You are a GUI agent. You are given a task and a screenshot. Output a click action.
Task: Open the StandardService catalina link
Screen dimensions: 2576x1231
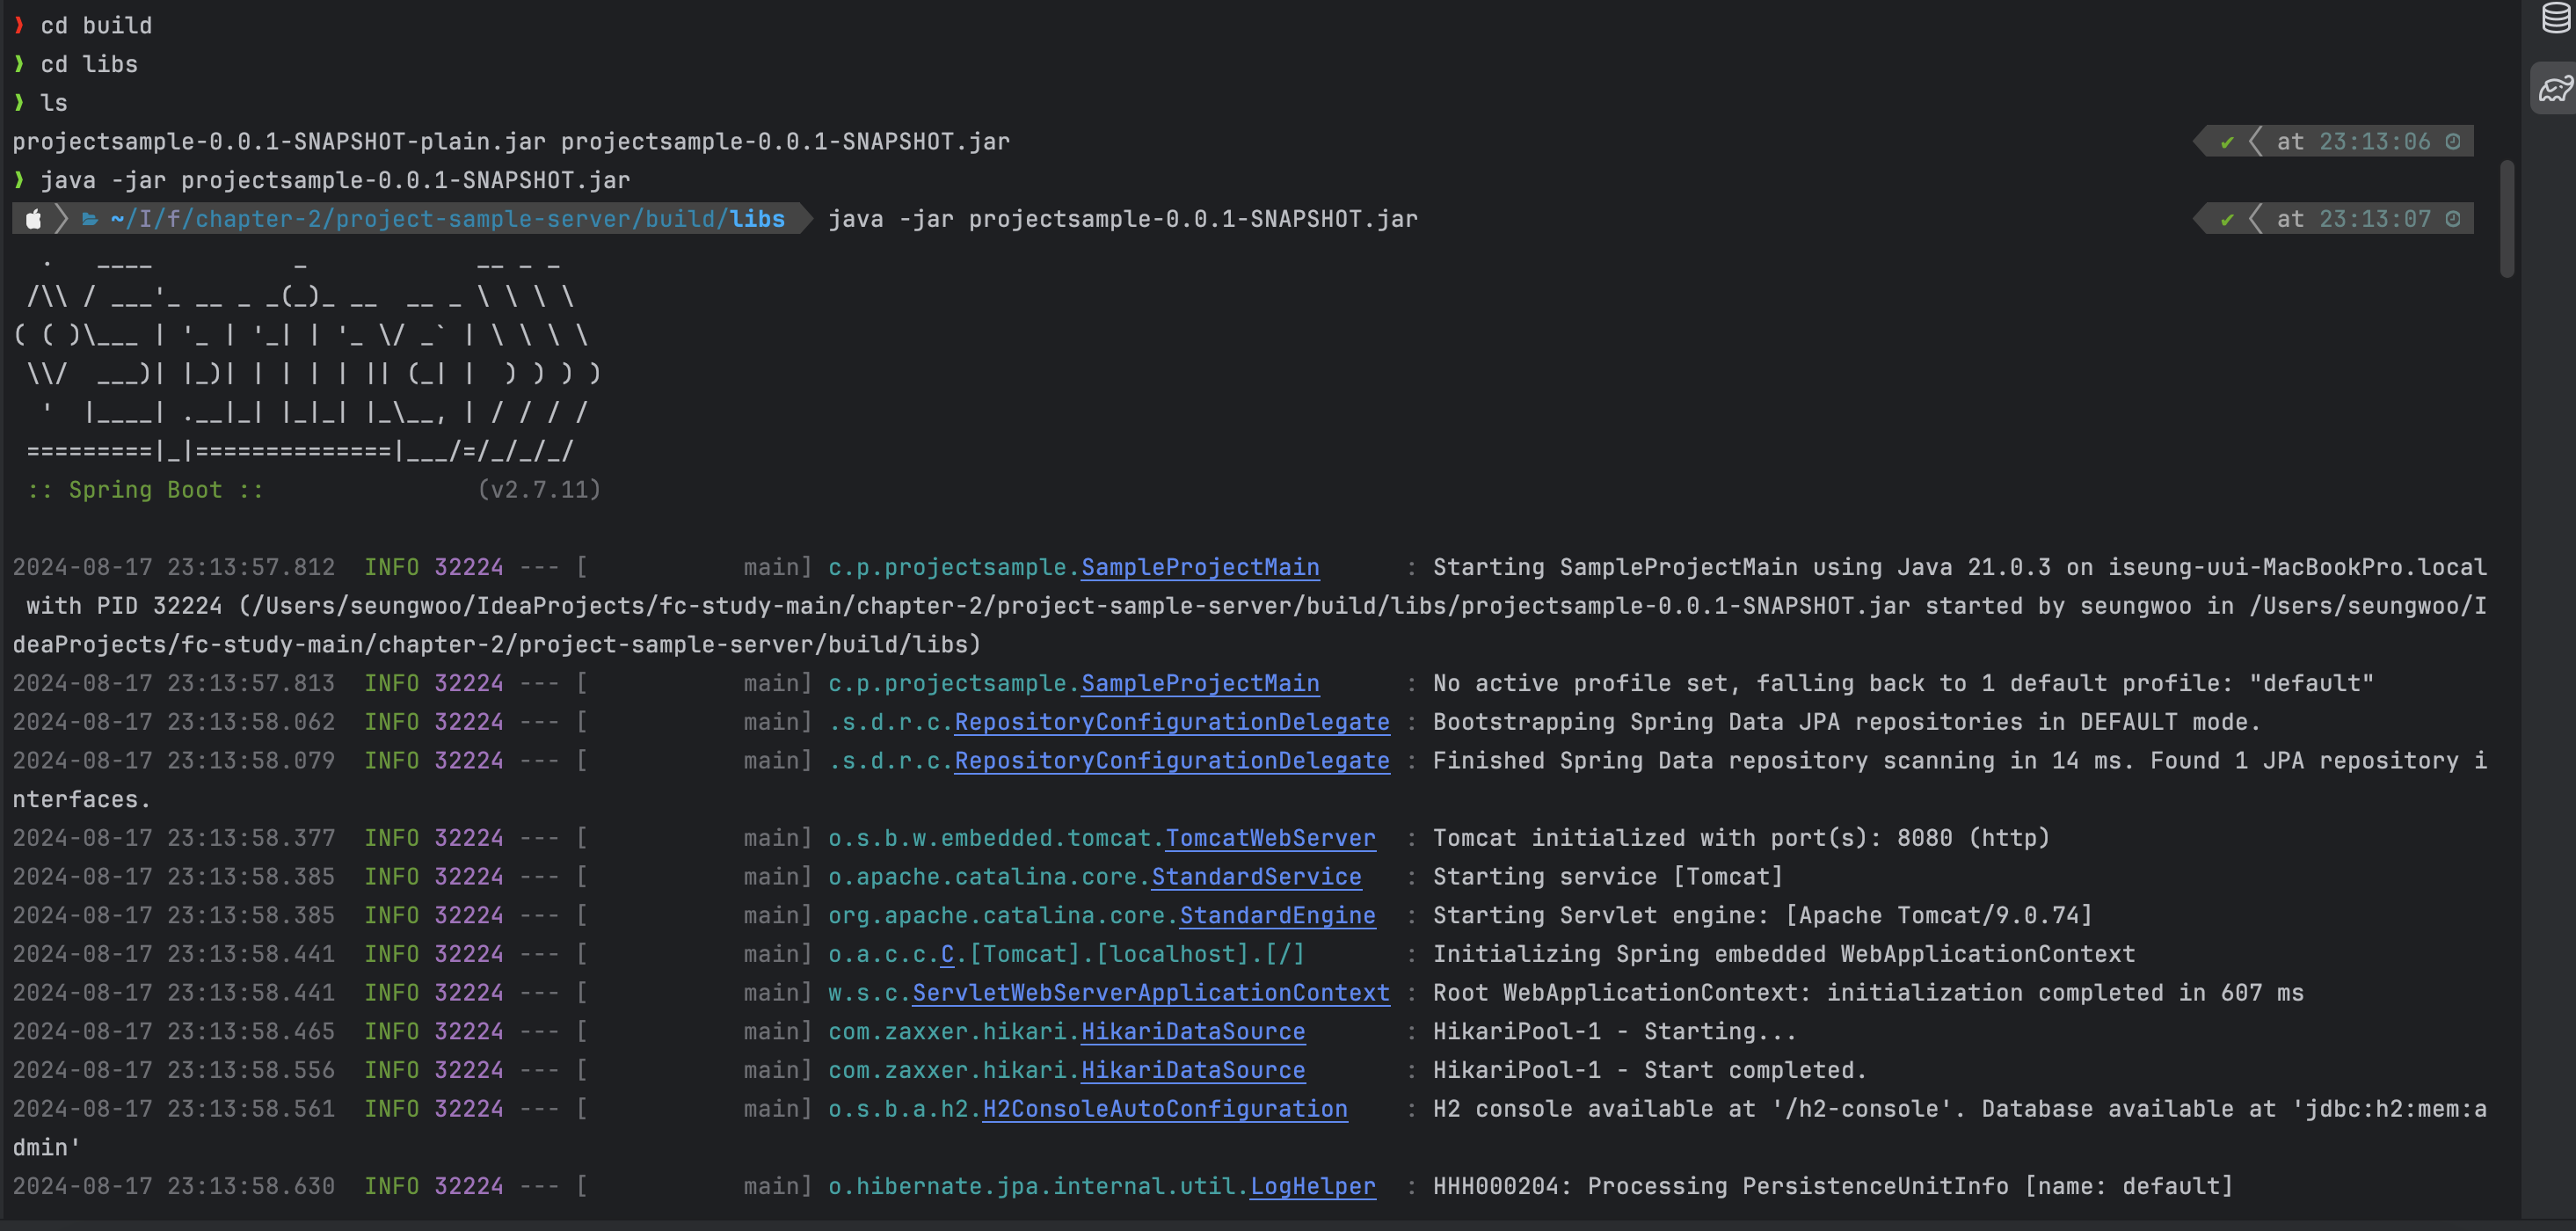click(1256, 877)
